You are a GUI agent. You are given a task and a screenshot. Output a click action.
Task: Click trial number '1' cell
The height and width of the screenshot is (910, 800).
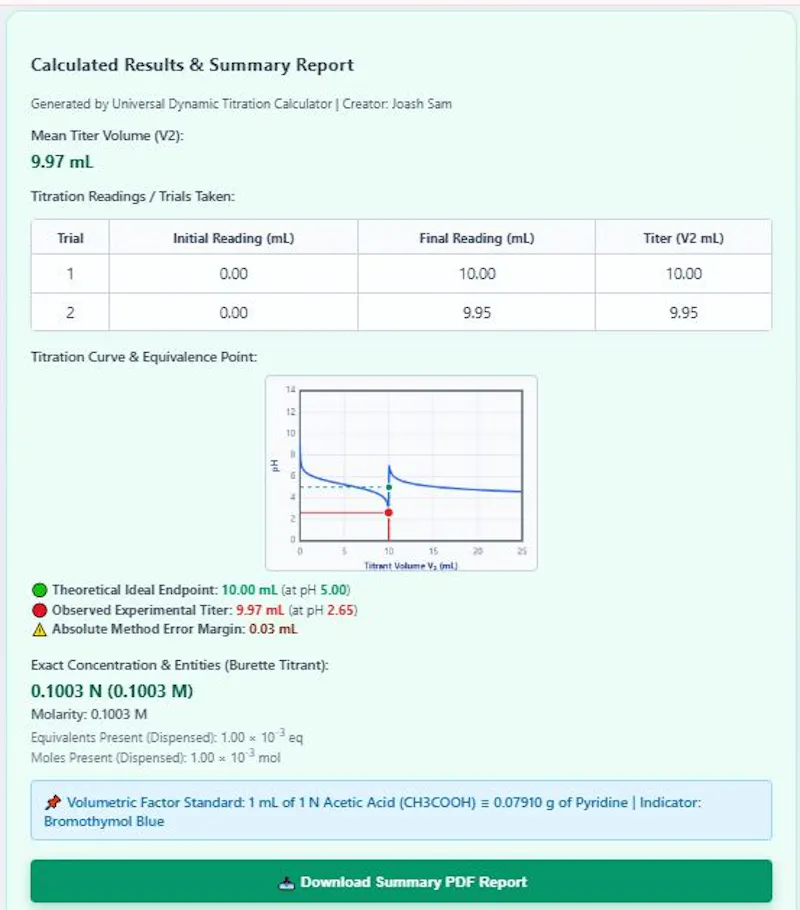coord(70,273)
